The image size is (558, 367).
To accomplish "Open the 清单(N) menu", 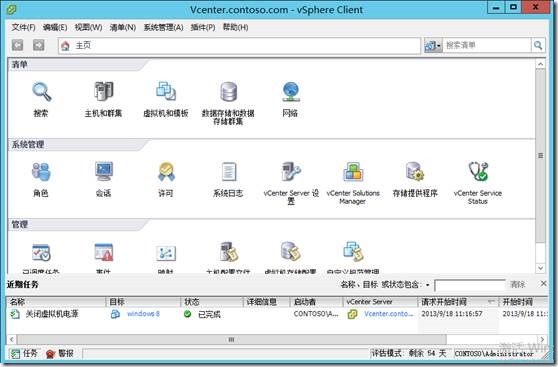I will pos(123,27).
